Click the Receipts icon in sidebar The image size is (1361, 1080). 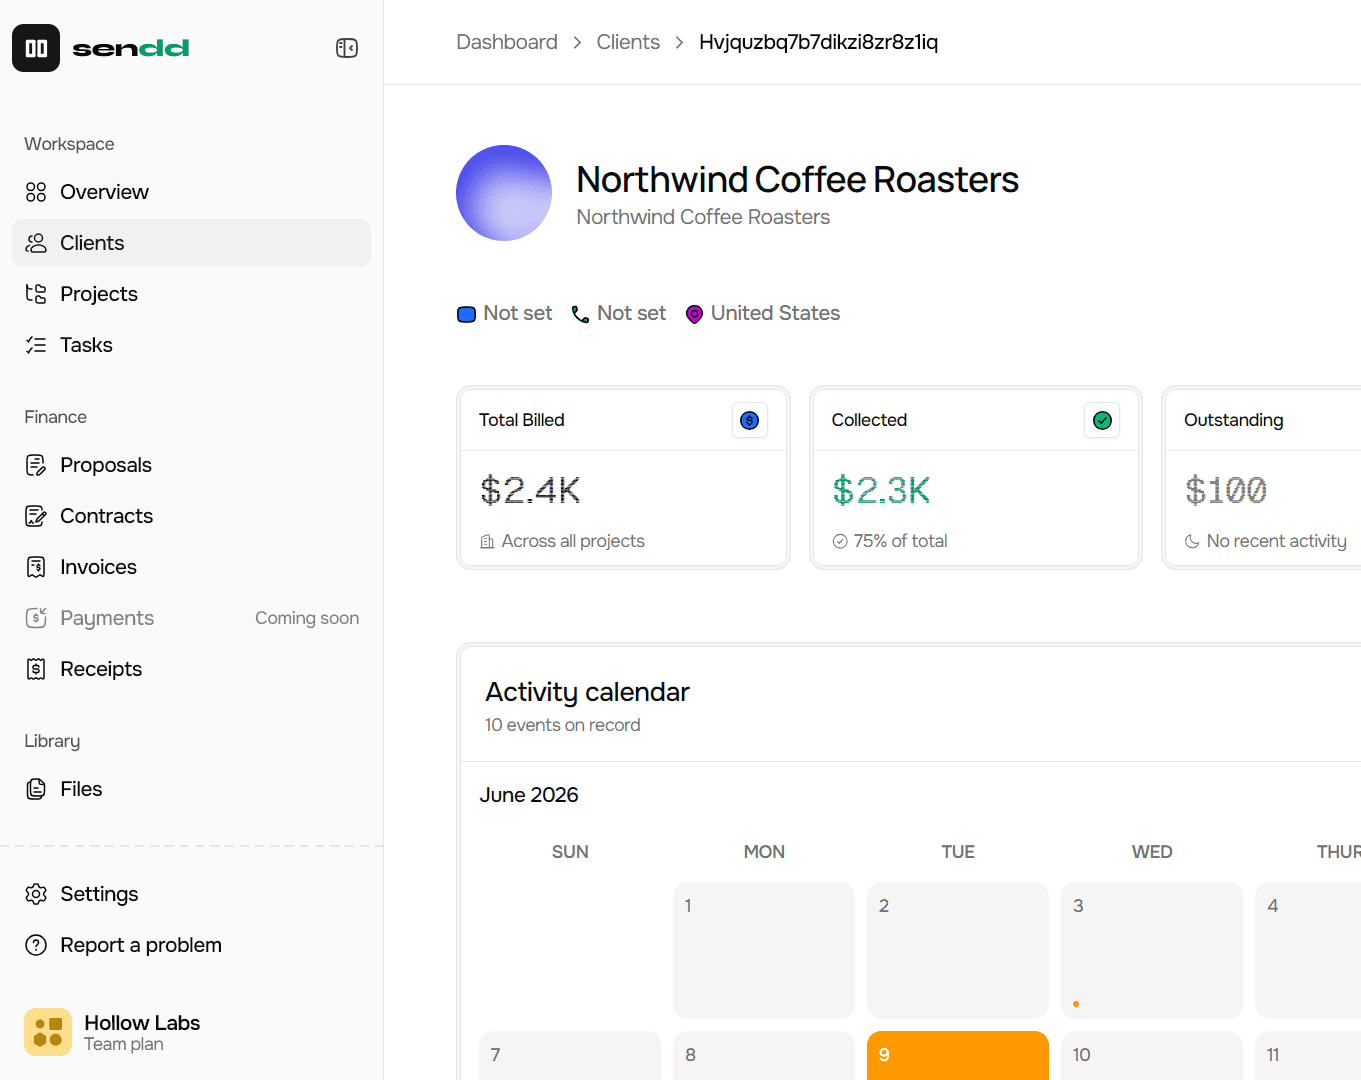coord(36,669)
